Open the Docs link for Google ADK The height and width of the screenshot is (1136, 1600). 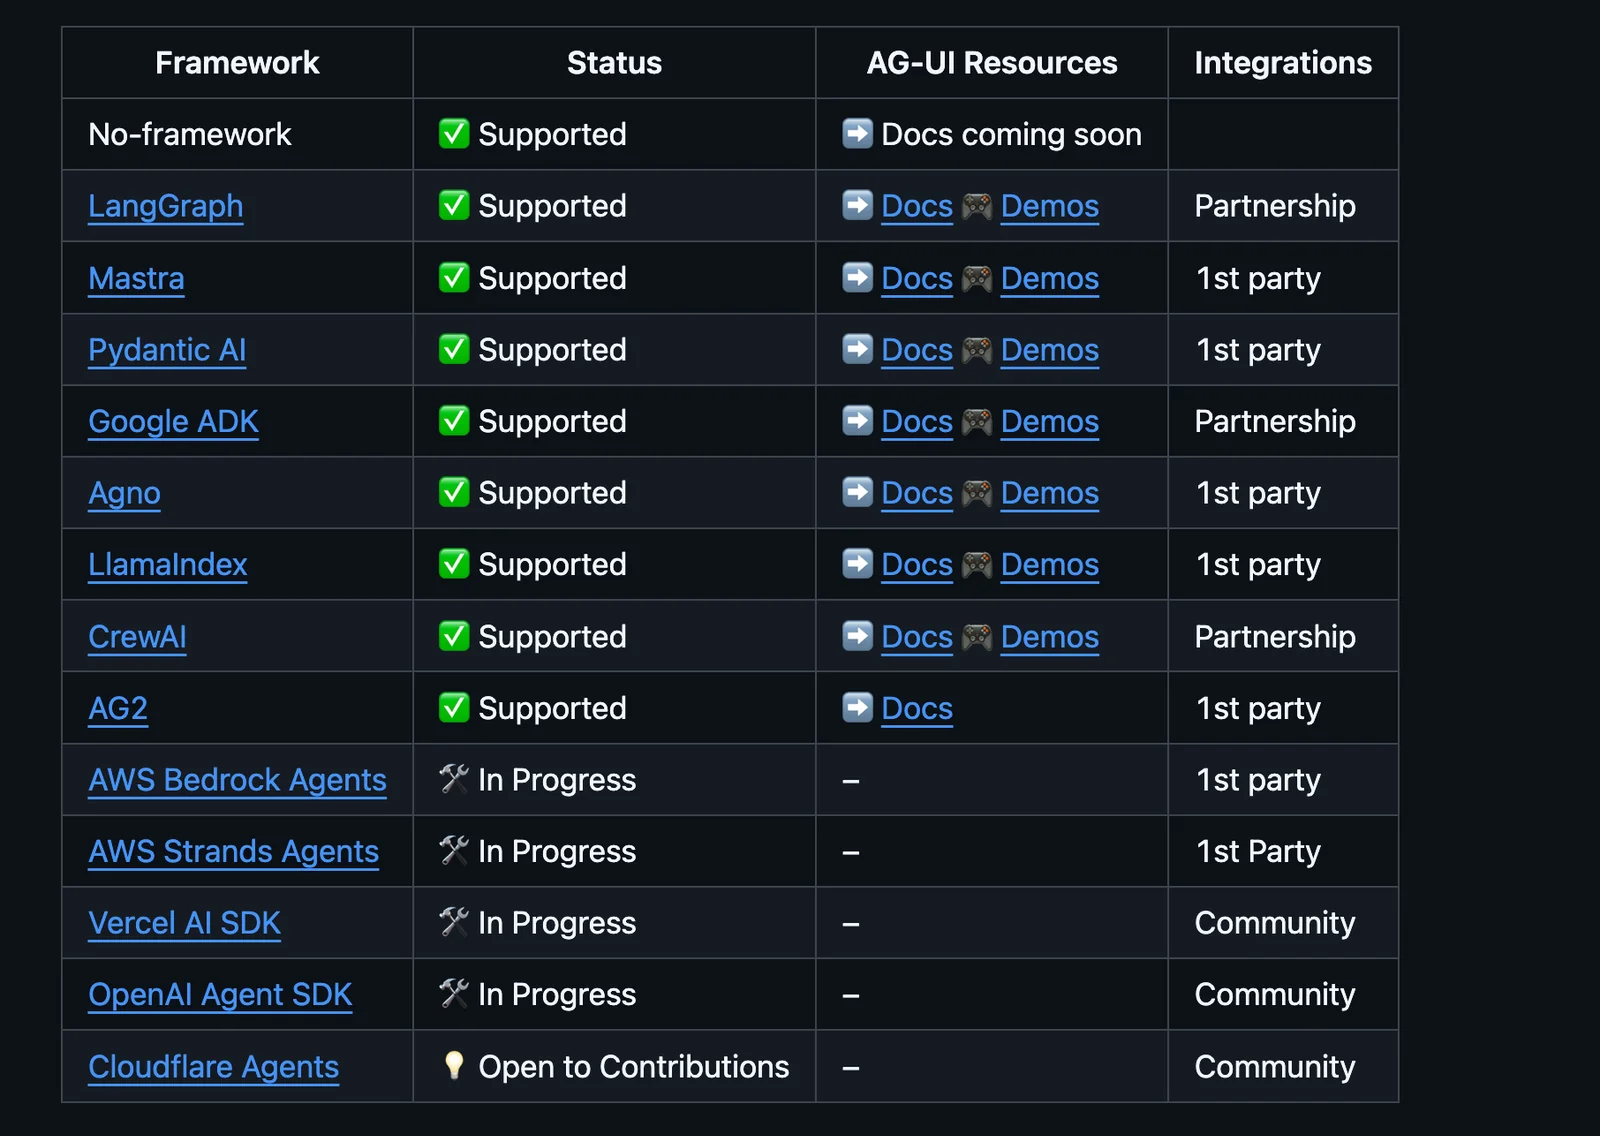tap(917, 422)
